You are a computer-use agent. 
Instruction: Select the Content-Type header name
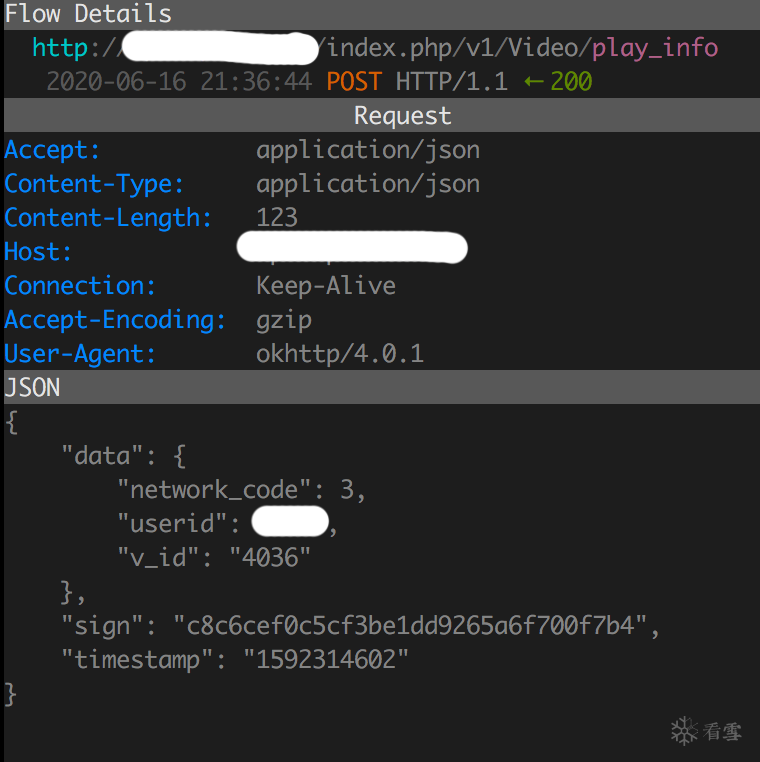pos(94,184)
